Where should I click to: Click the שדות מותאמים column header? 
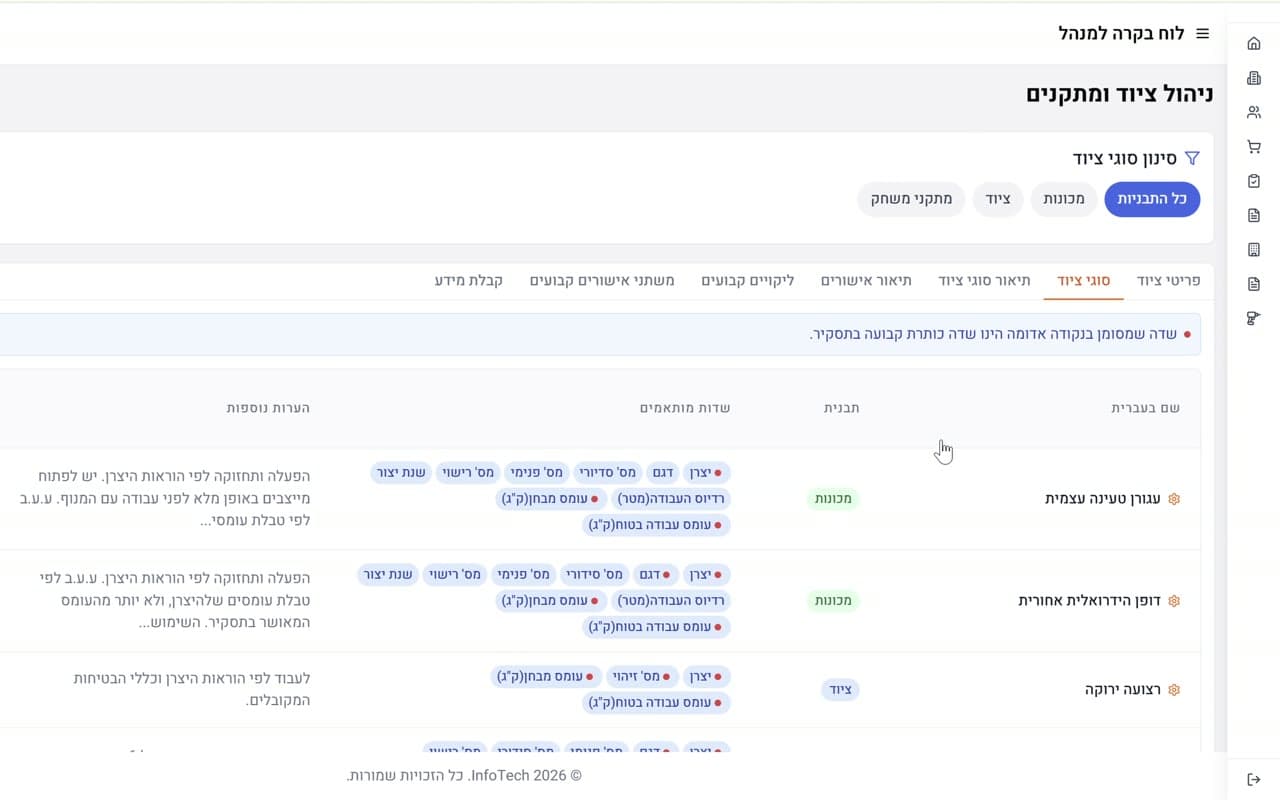(x=685, y=408)
